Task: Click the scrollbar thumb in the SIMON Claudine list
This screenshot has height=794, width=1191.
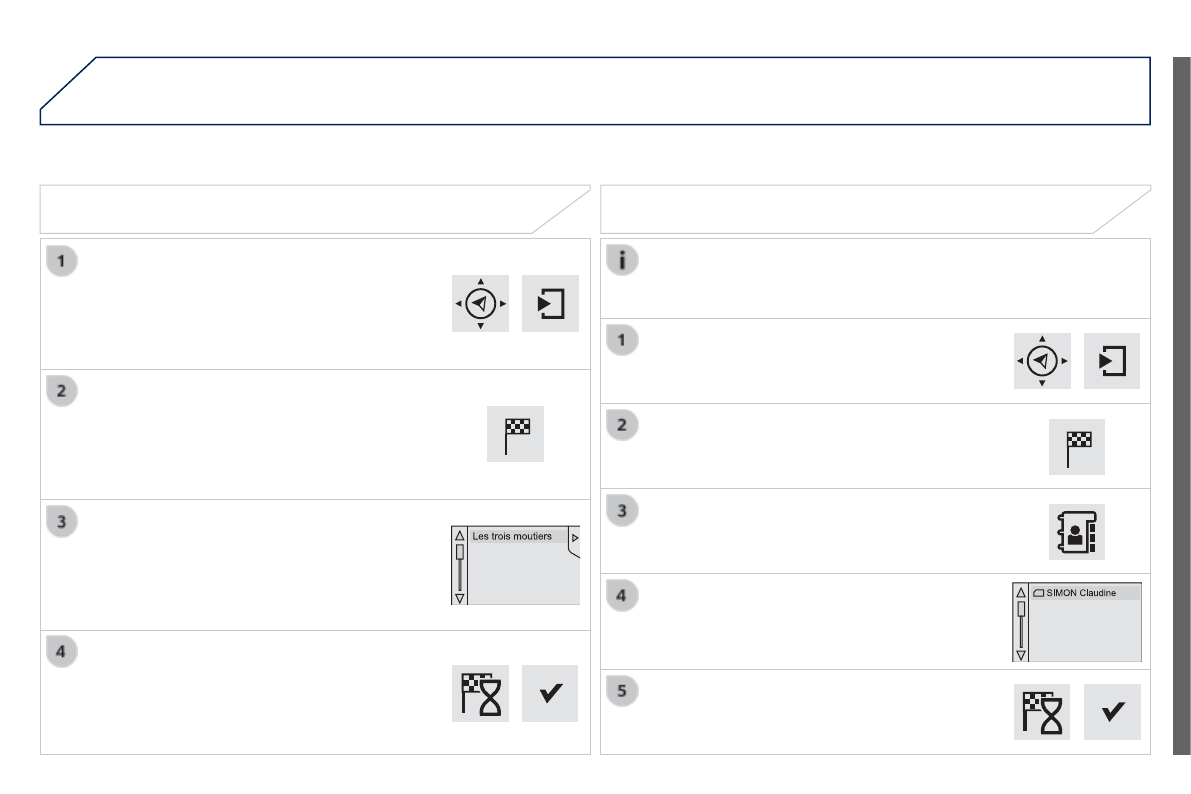Action: click(1021, 609)
